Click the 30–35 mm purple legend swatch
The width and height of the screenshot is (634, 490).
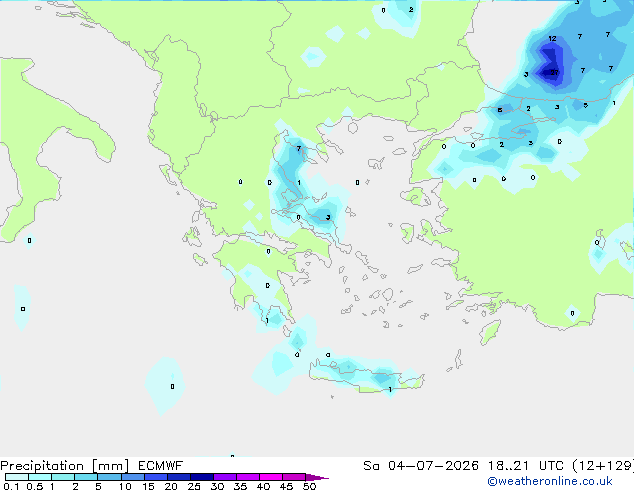pos(225,477)
